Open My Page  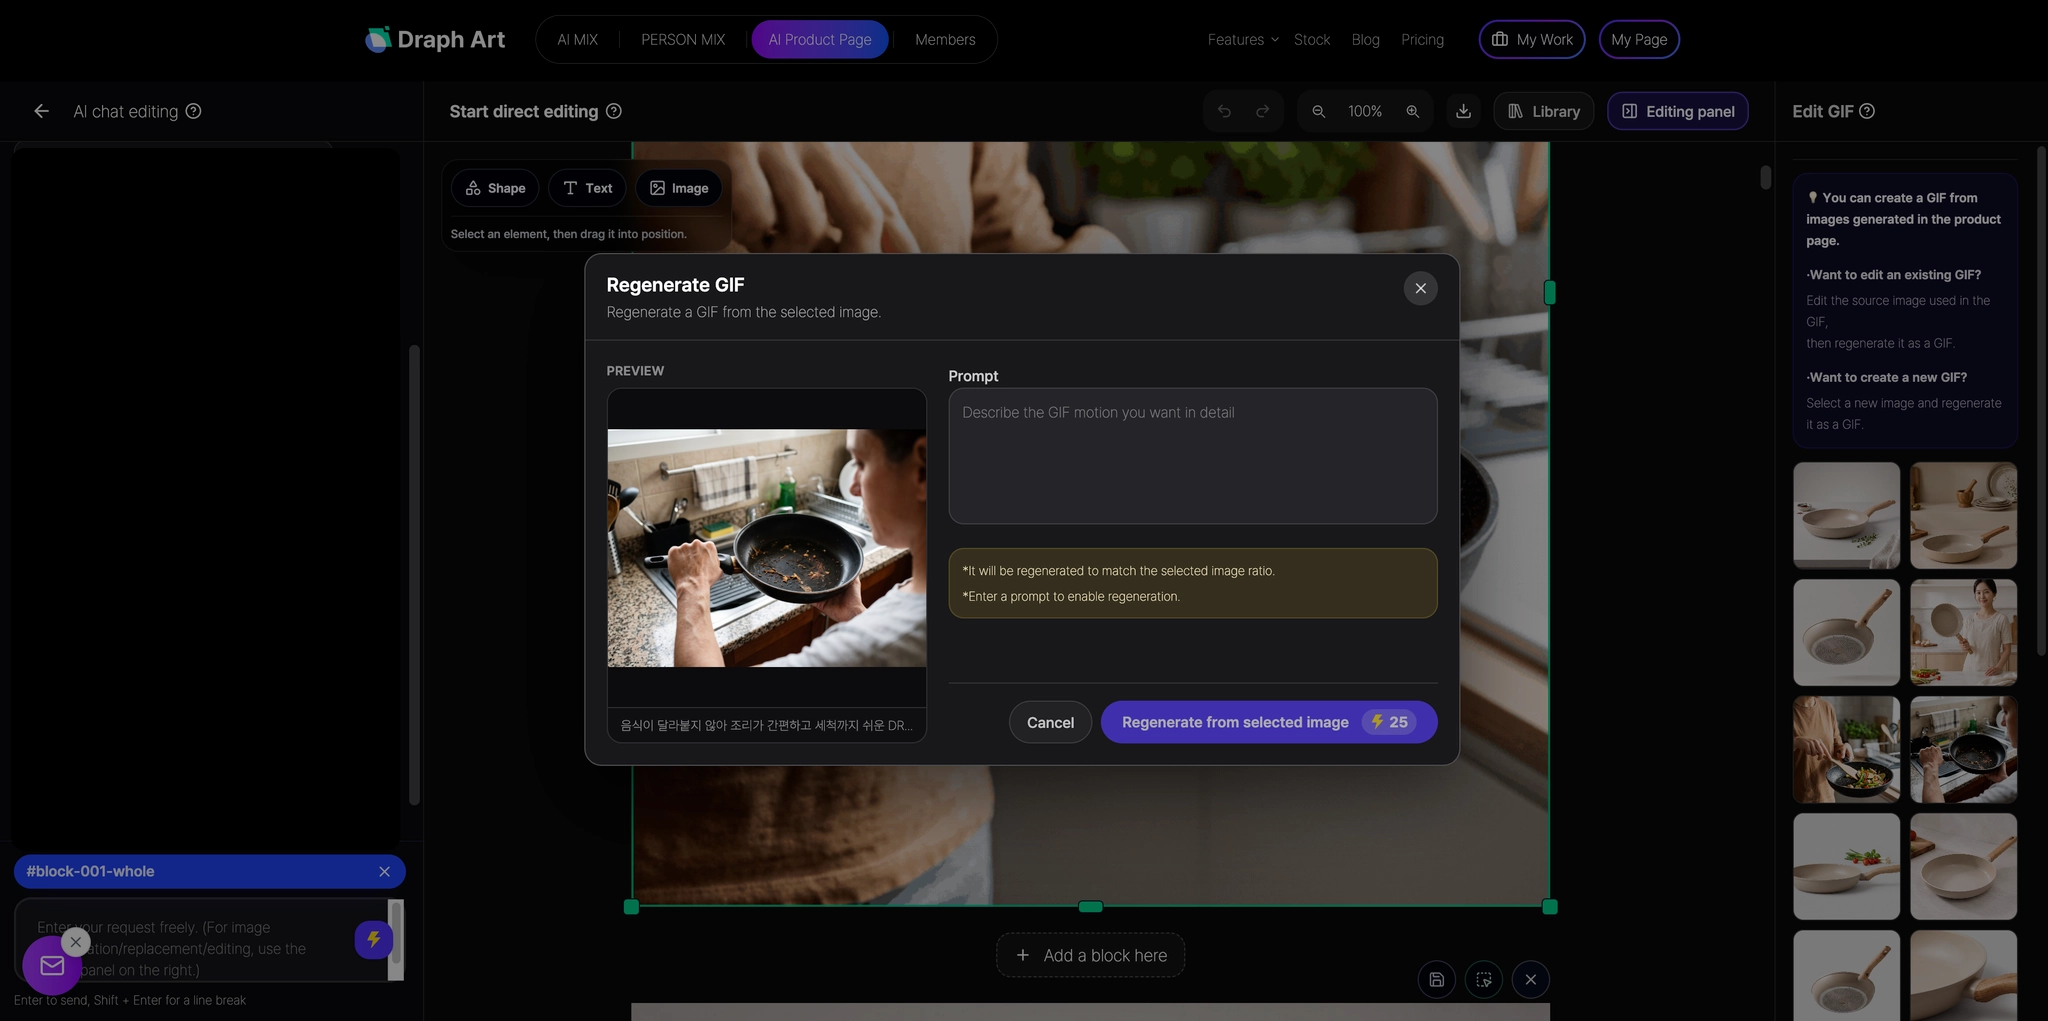1639,40
